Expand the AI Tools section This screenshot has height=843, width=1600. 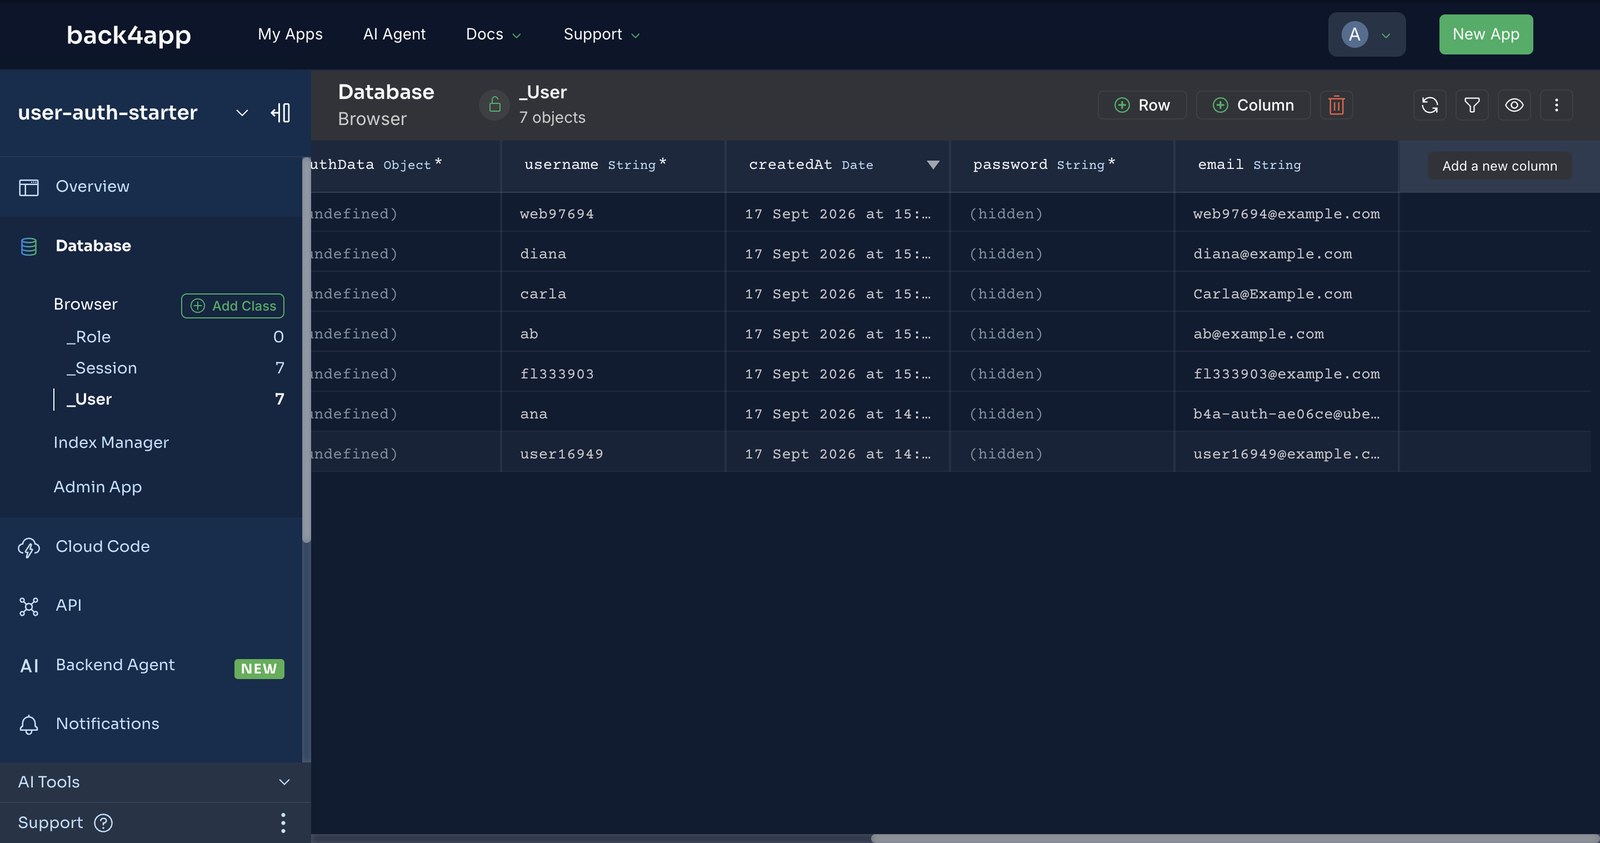pos(155,782)
